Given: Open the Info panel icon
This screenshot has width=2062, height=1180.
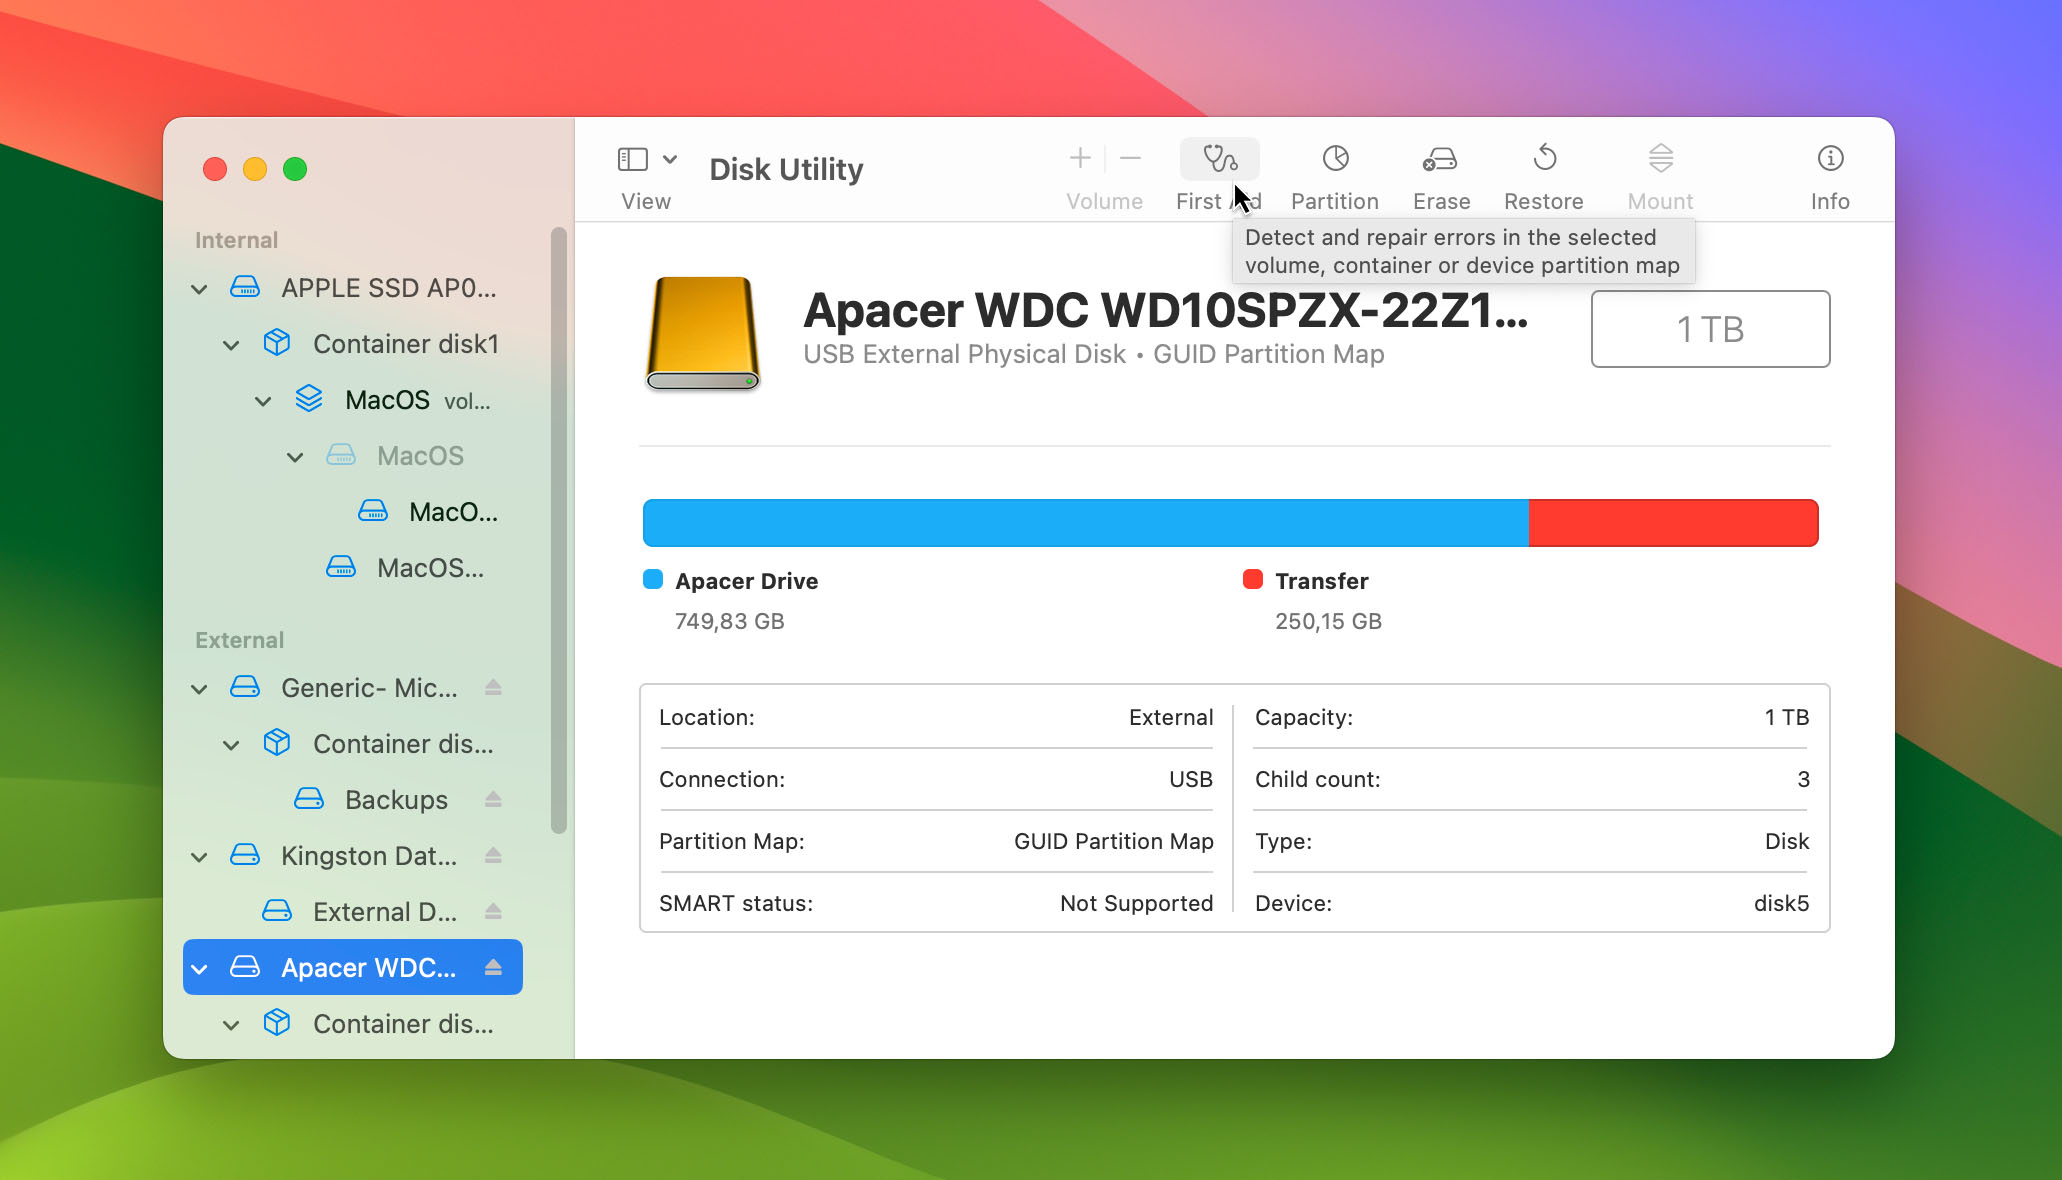Looking at the screenshot, I should pyautogui.click(x=1830, y=158).
